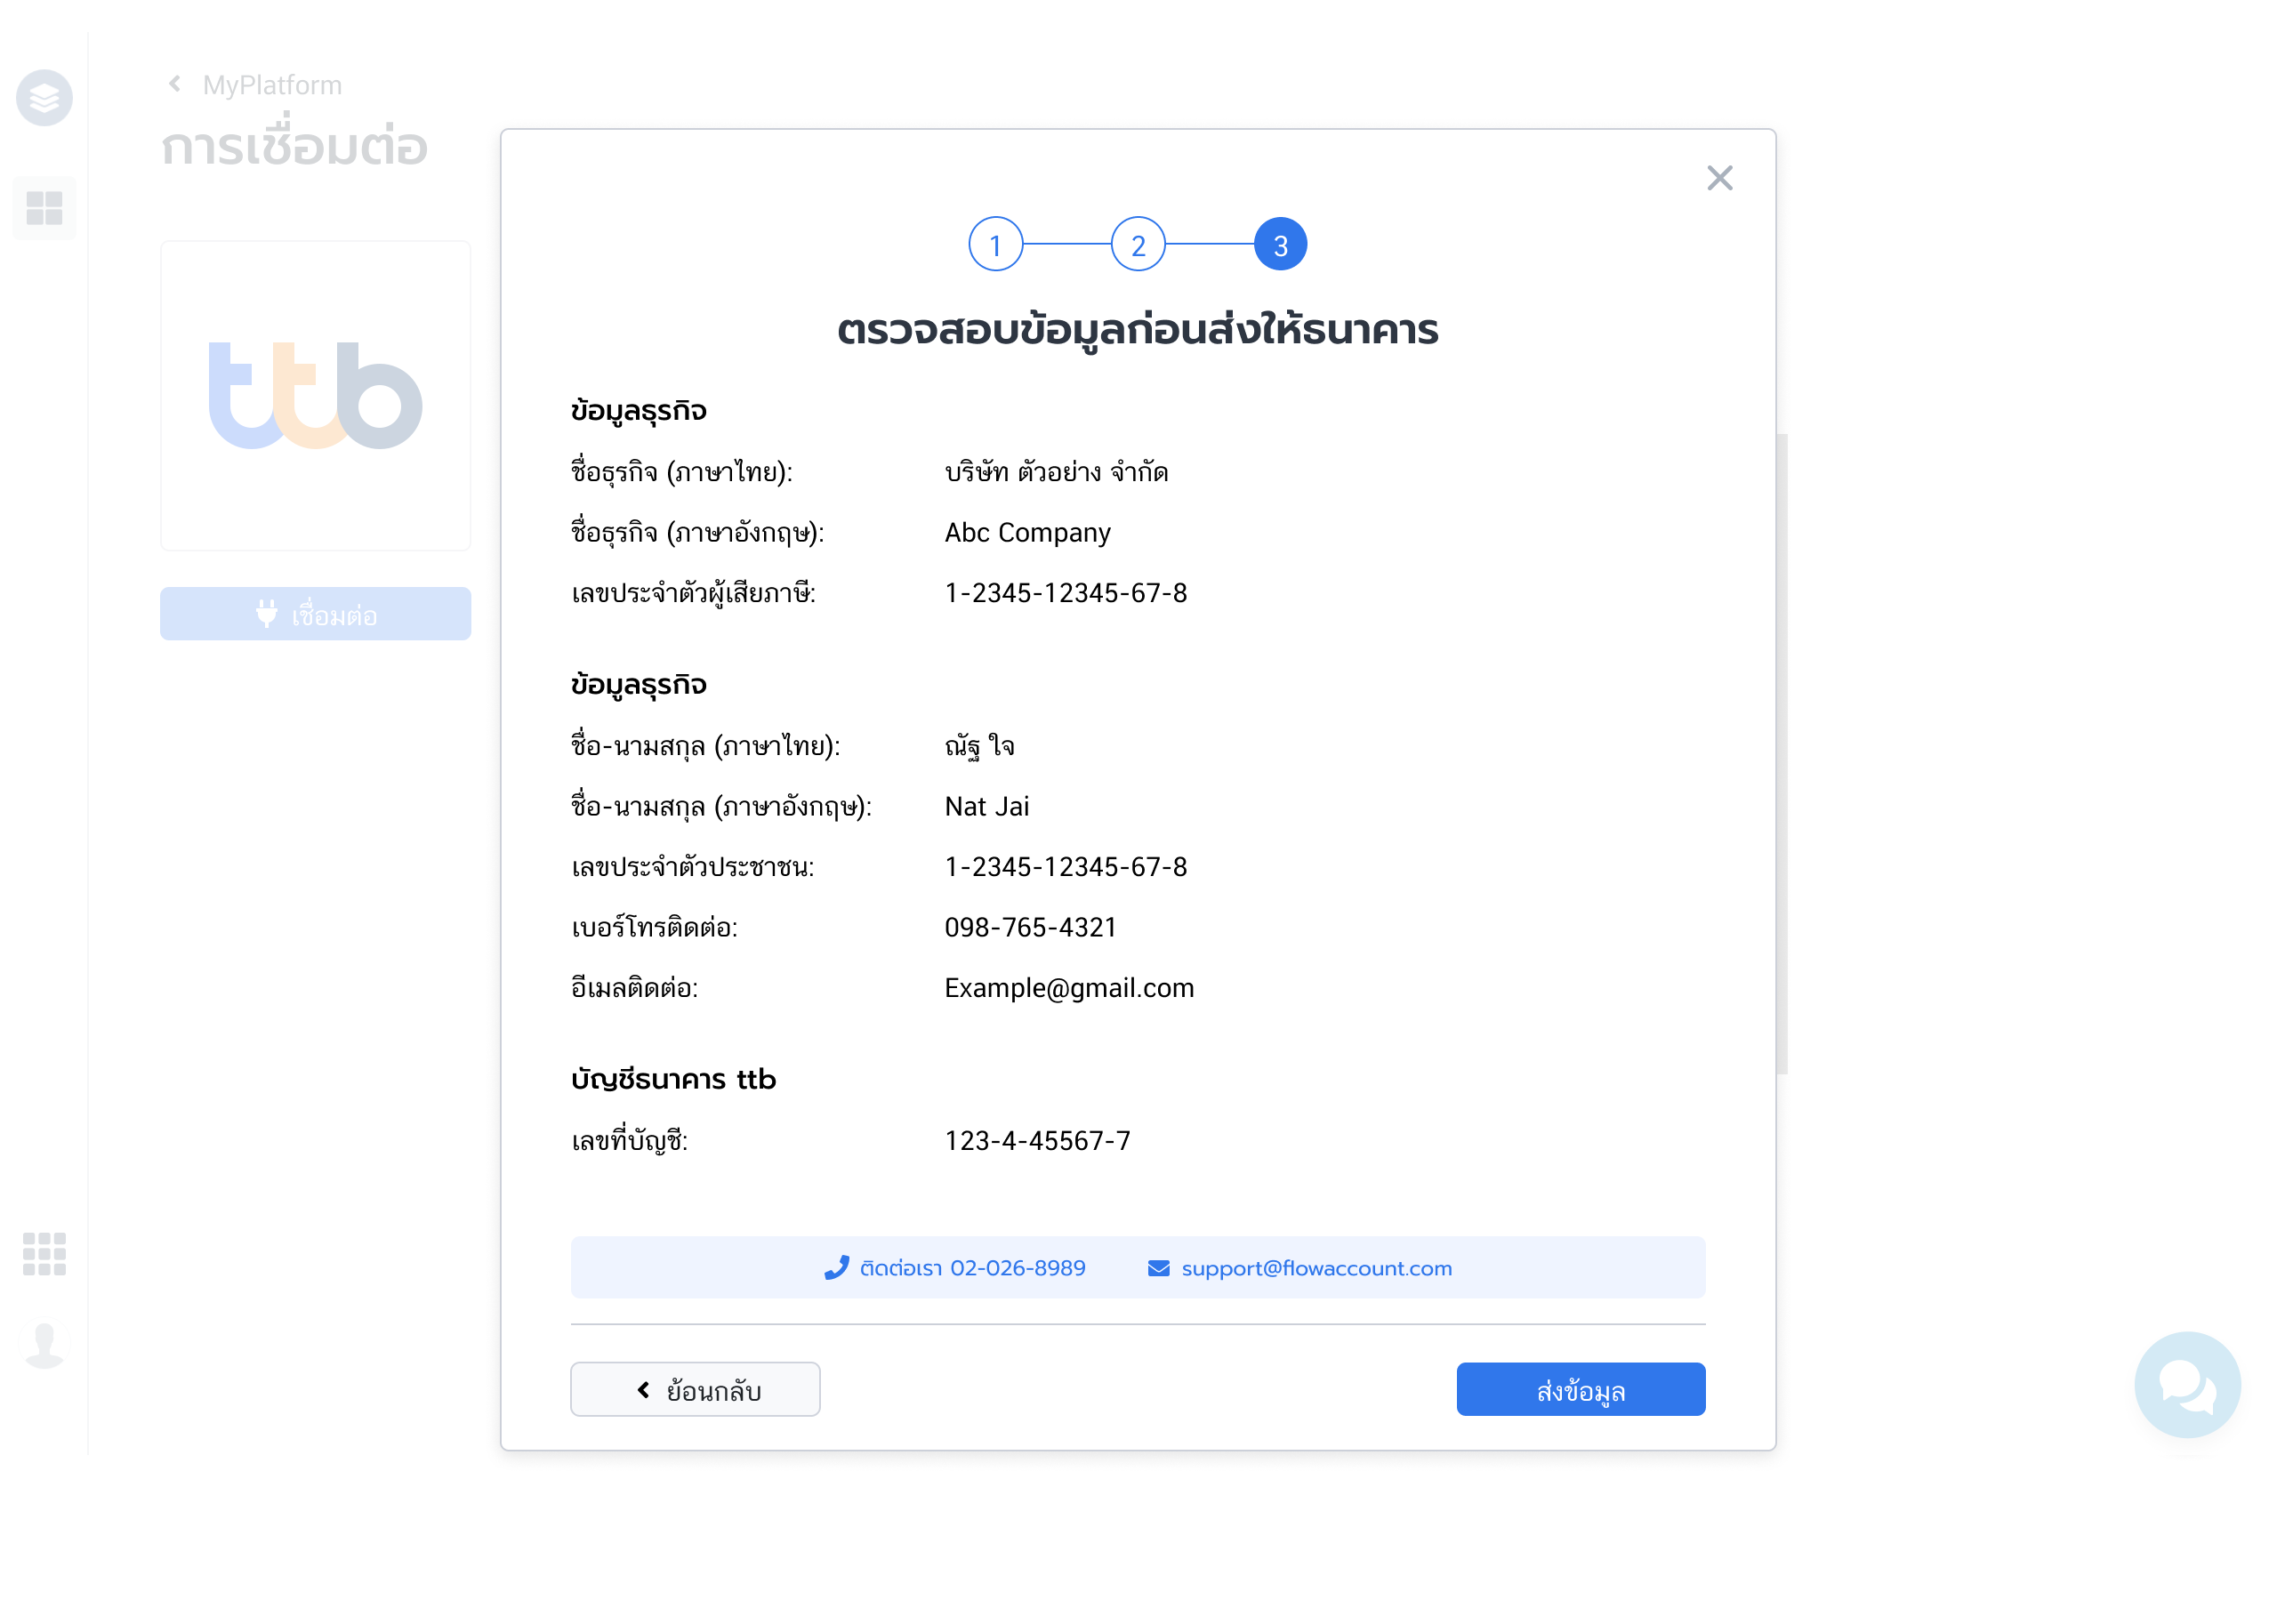This screenshot has width=2277, height=1624.
Task: Open the live chat bubble
Action: 2186,1384
